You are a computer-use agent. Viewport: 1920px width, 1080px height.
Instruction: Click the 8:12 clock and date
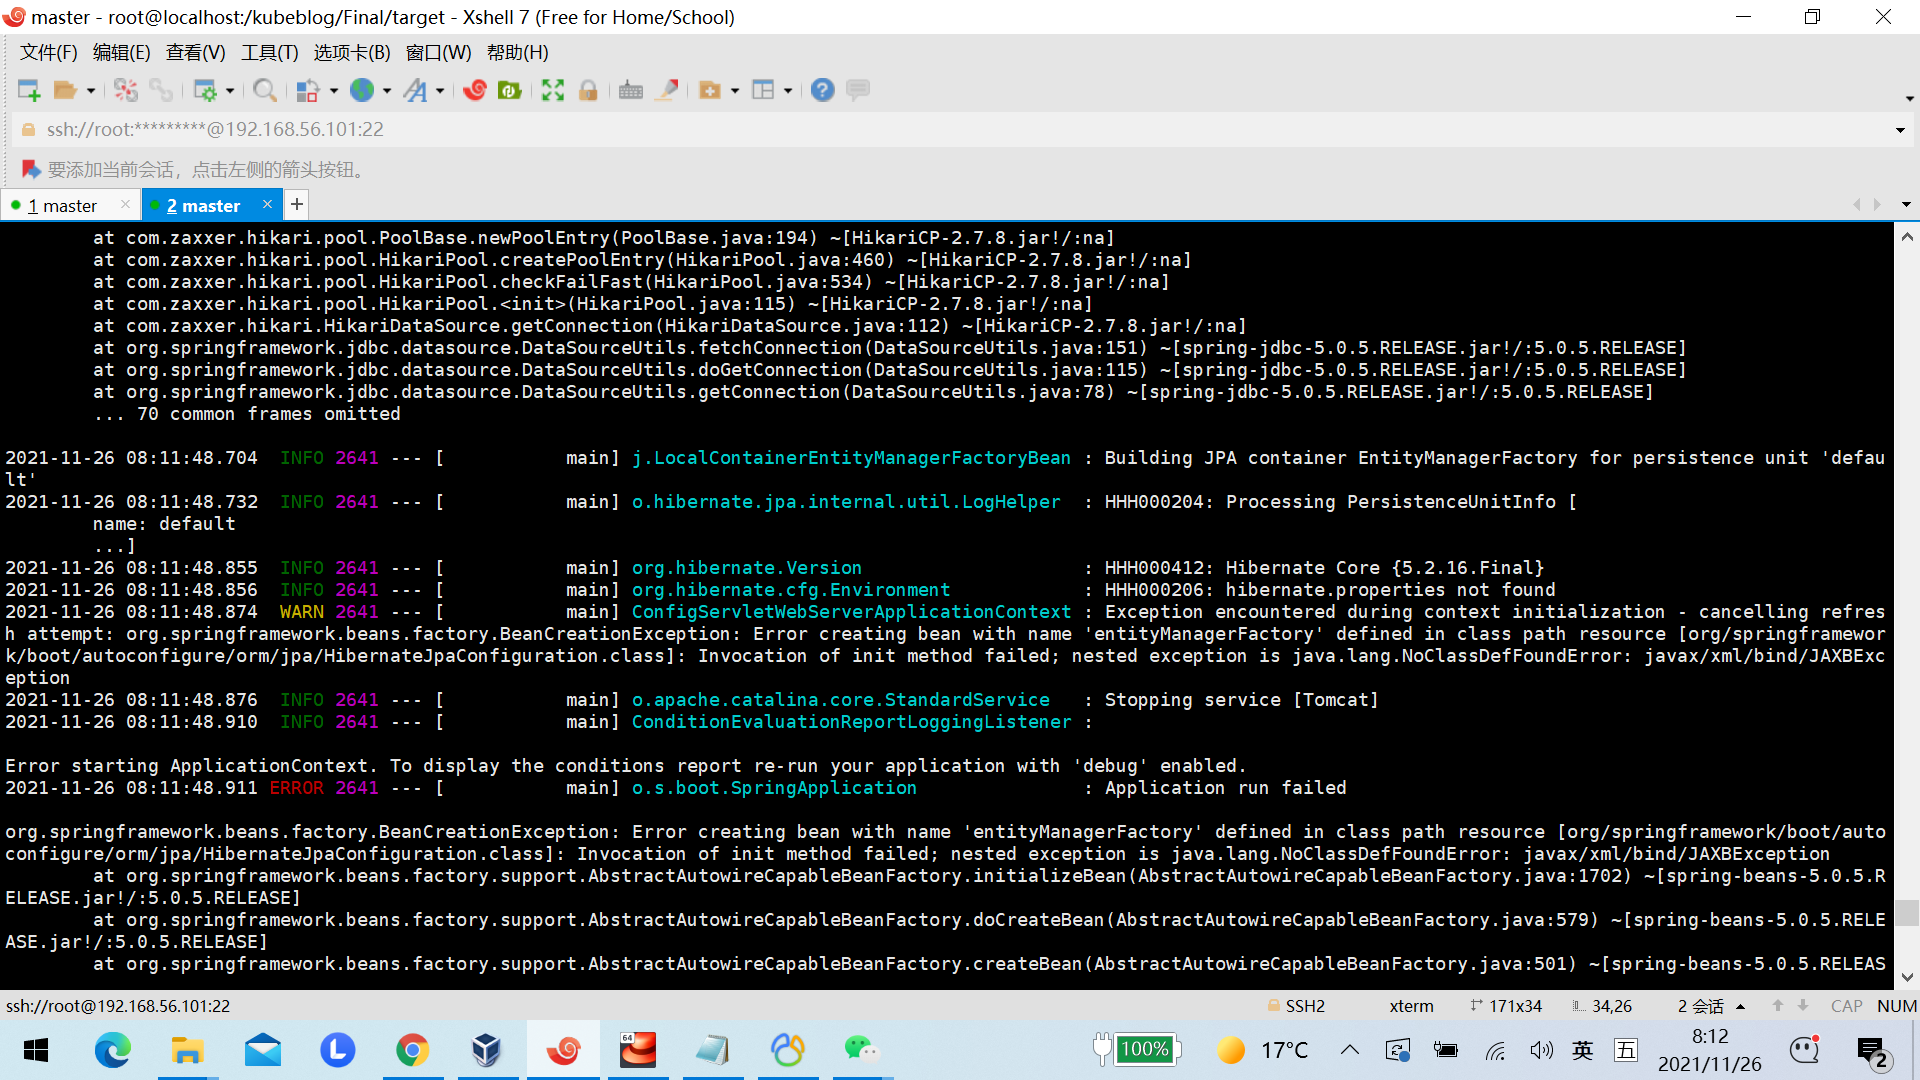pos(1710,1050)
